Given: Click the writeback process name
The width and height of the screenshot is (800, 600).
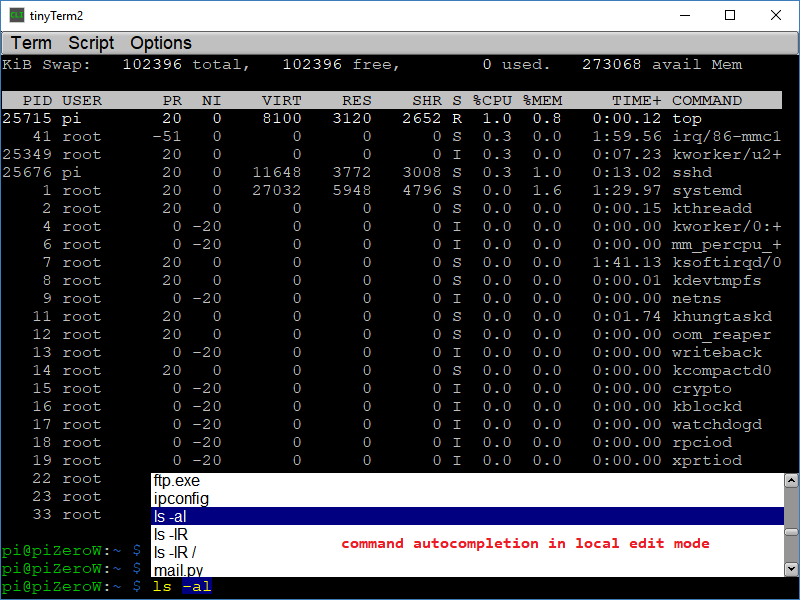Looking at the screenshot, I should (717, 353).
